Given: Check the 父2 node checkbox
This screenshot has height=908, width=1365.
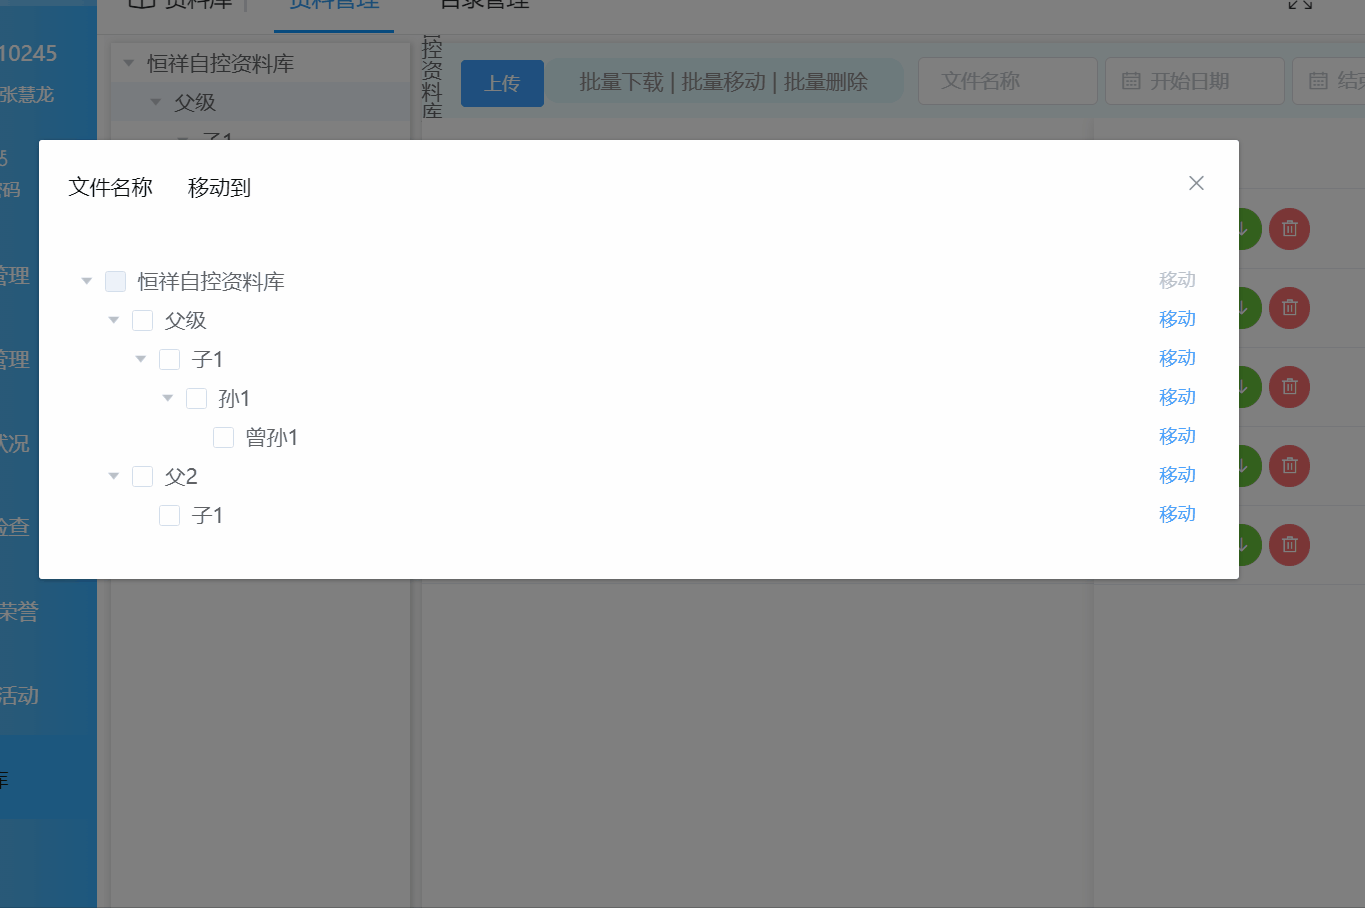Looking at the screenshot, I should pyautogui.click(x=142, y=475).
